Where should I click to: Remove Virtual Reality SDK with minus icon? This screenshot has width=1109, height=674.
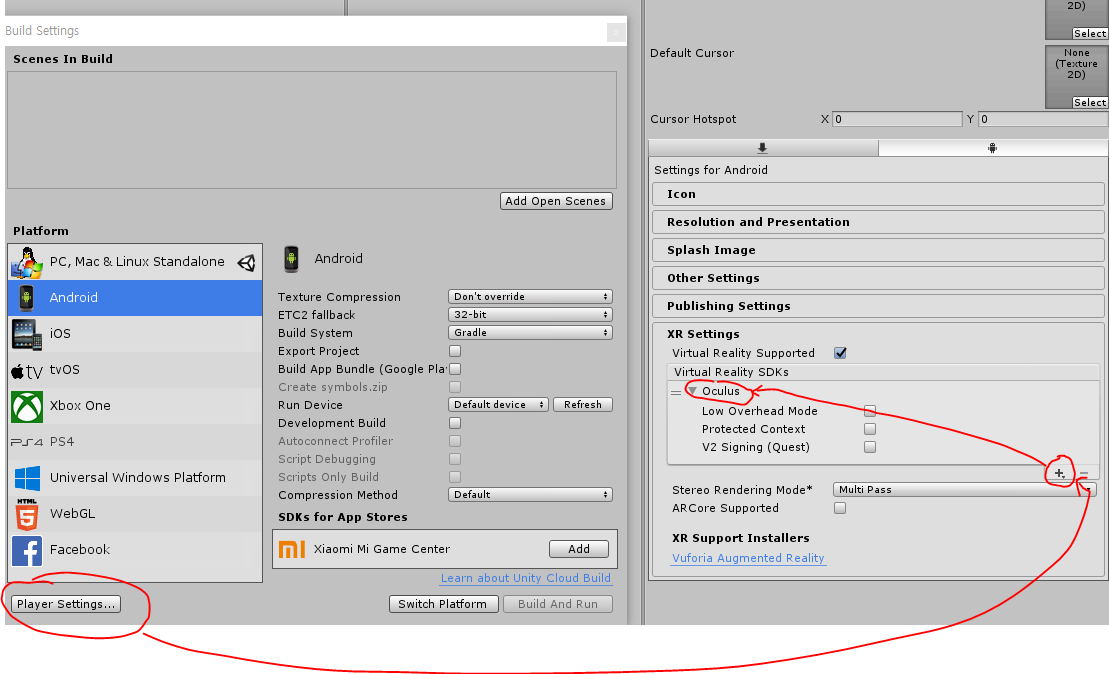point(1084,473)
